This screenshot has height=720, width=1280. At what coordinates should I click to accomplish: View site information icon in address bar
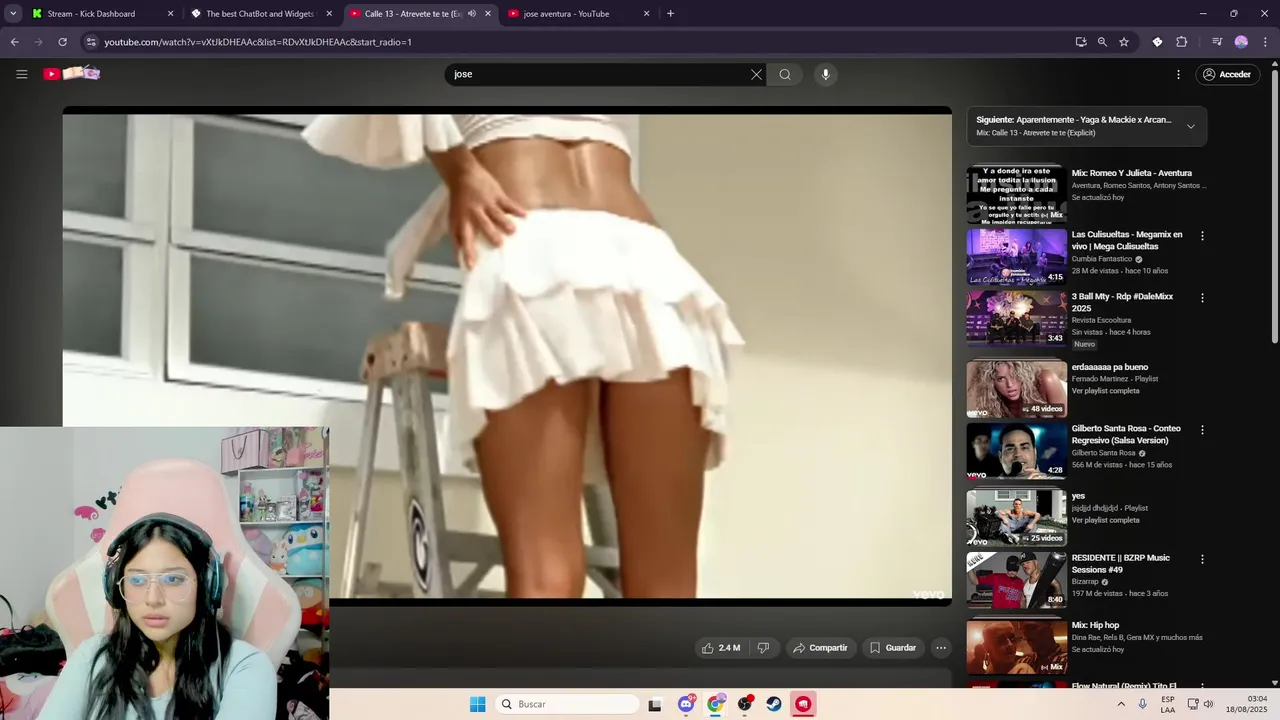tap(91, 42)
